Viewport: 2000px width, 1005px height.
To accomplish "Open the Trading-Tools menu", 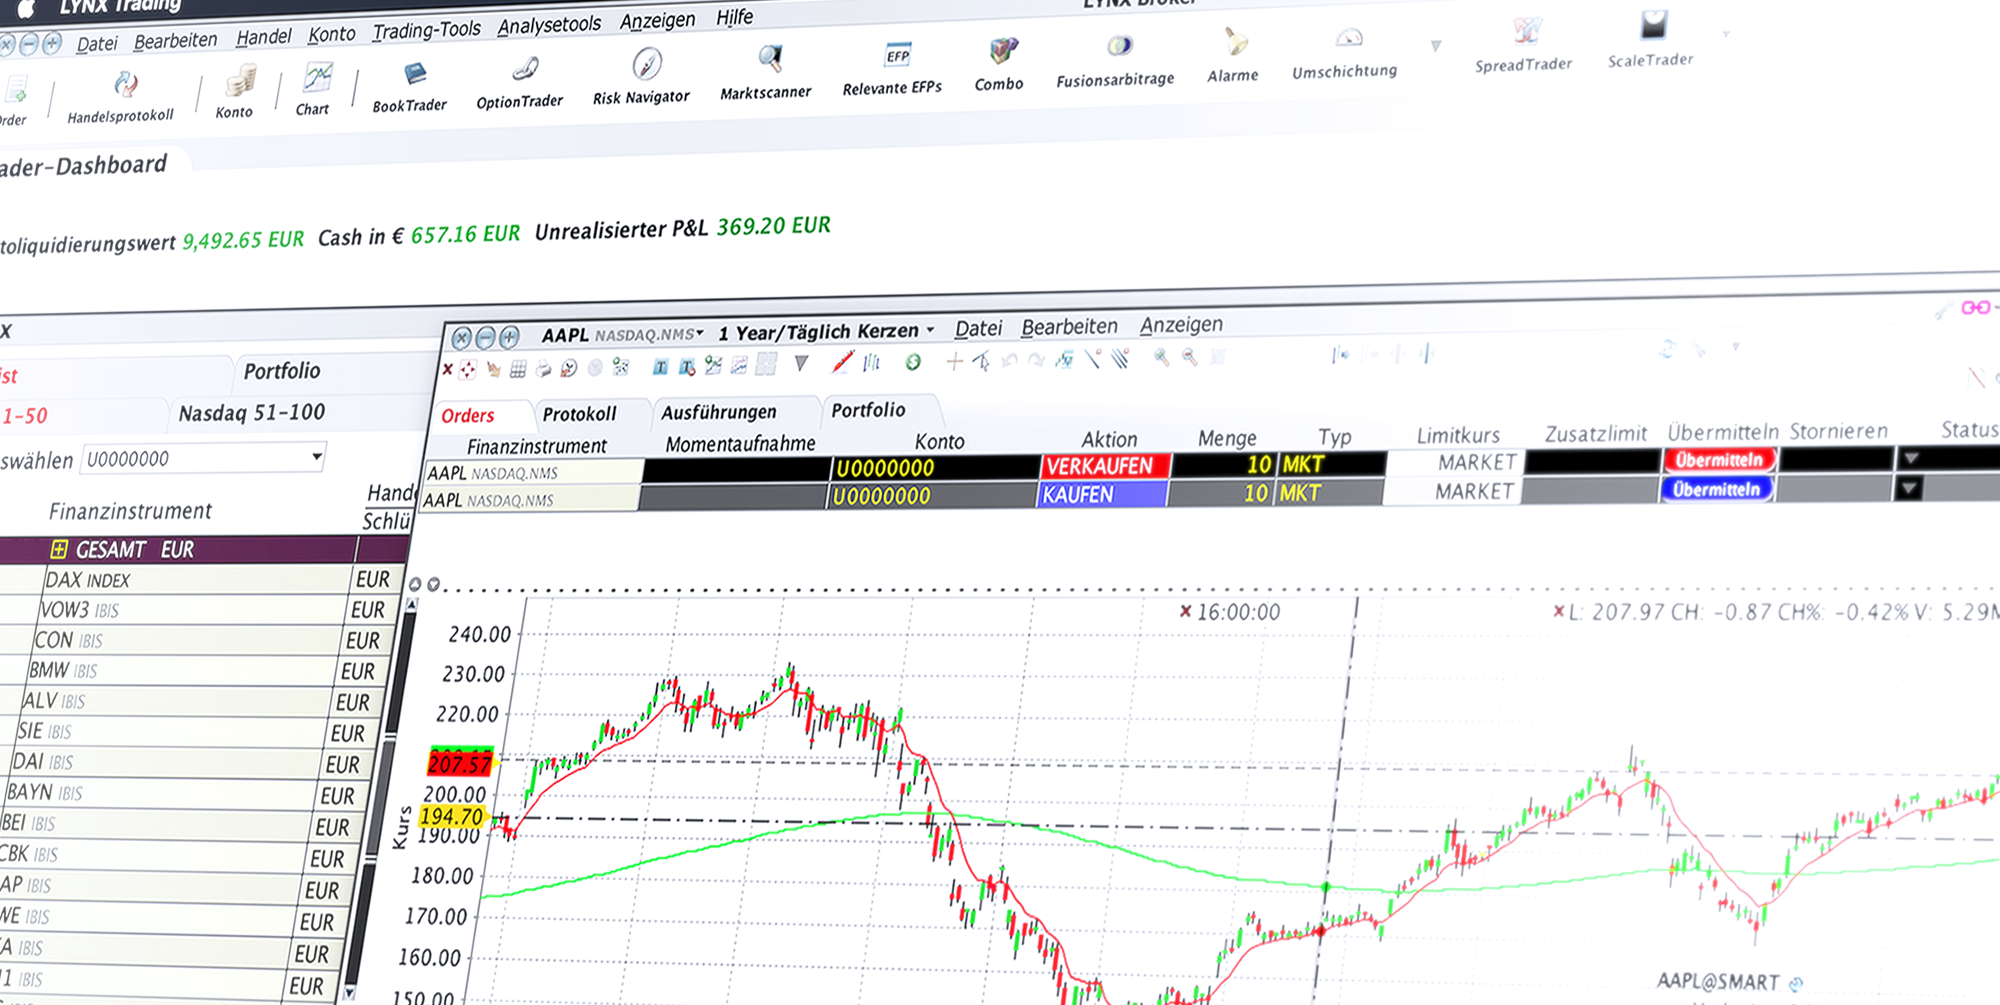I will click(427, 30).
